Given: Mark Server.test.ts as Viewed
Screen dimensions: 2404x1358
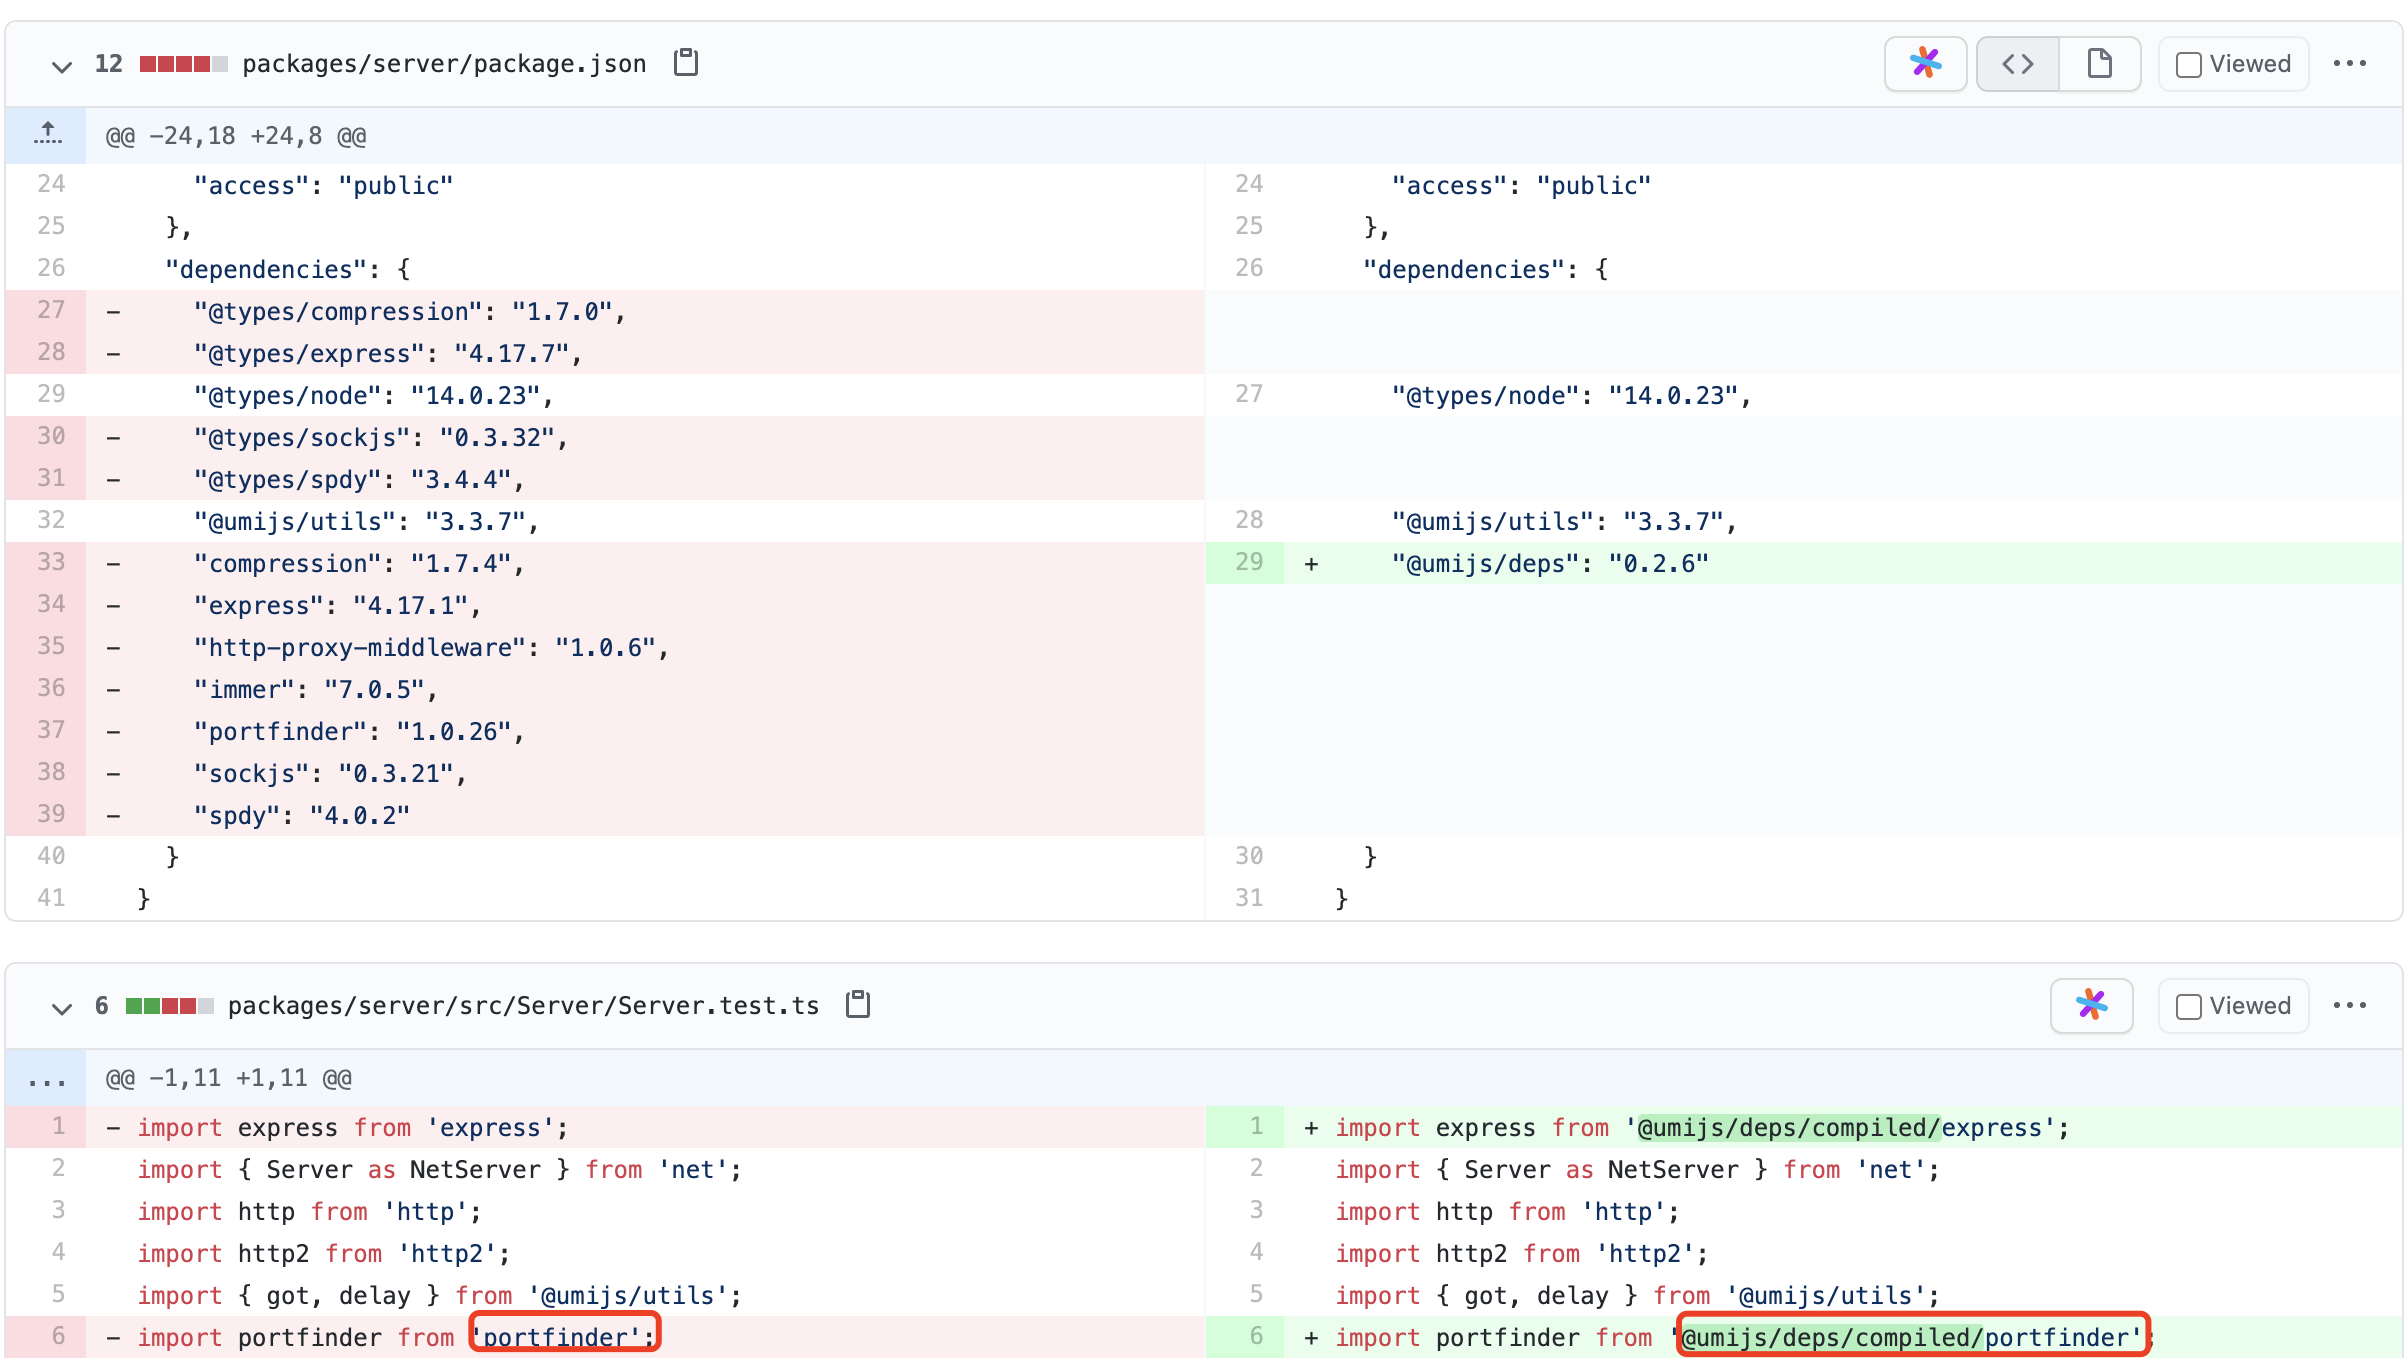Looking at the screenshot, I should [2189, 1006].
